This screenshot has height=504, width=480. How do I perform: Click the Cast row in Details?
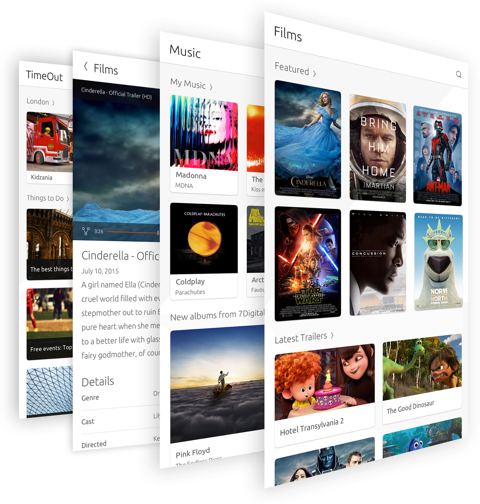pyautogui.click(x=120, y=420)
